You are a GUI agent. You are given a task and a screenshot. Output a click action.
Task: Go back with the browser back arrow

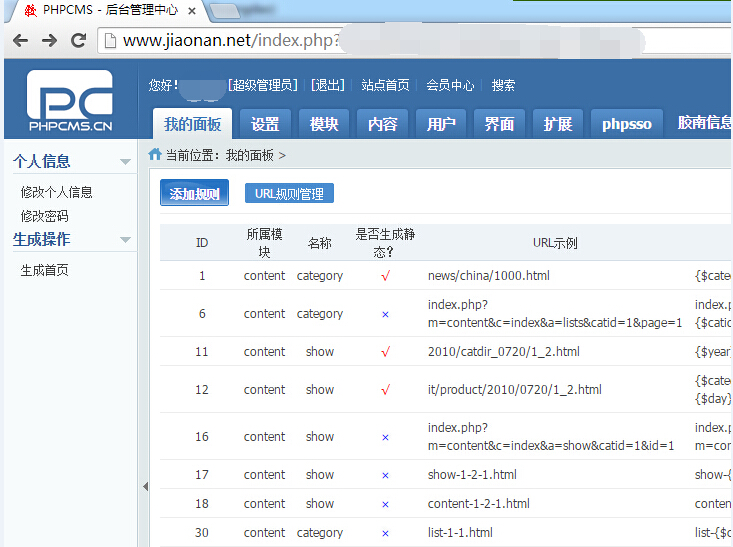(x=20, y=41)
